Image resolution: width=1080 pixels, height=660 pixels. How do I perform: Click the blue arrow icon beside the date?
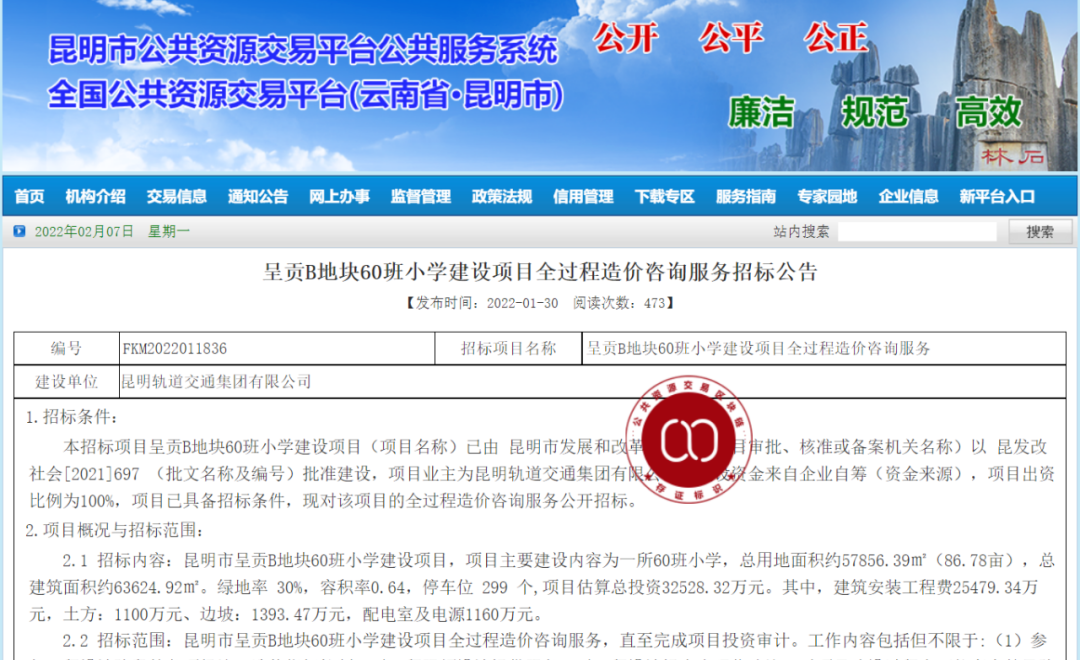(x=19, y=231)
